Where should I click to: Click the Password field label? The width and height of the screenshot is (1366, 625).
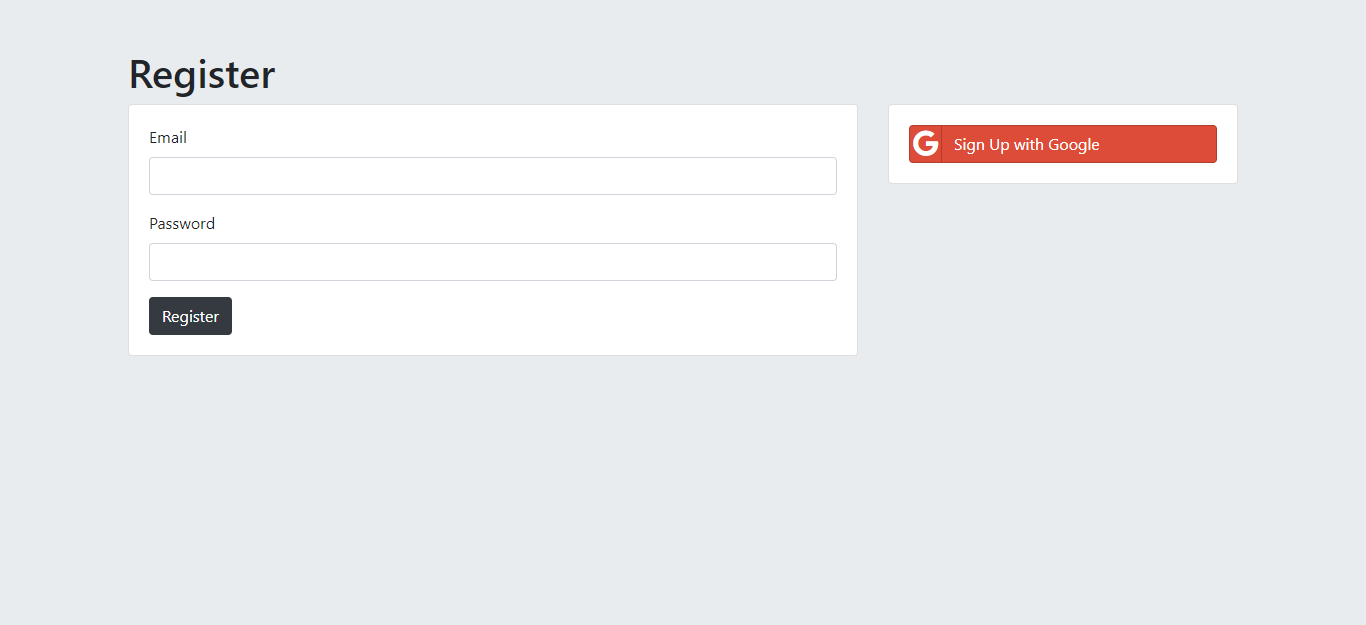coord(182,223)
